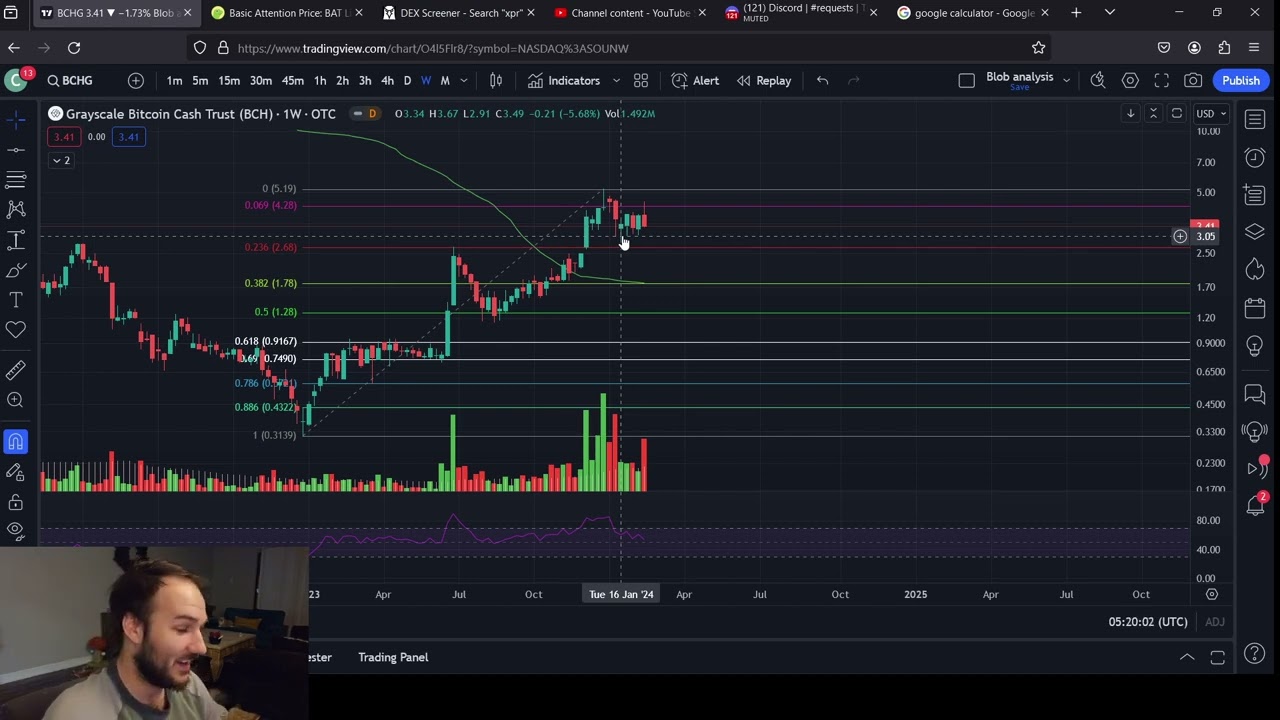Open the Indicators dialog
Image resolution: width=1280 pixels, height=720 pixels.
(x=564, y=81)
